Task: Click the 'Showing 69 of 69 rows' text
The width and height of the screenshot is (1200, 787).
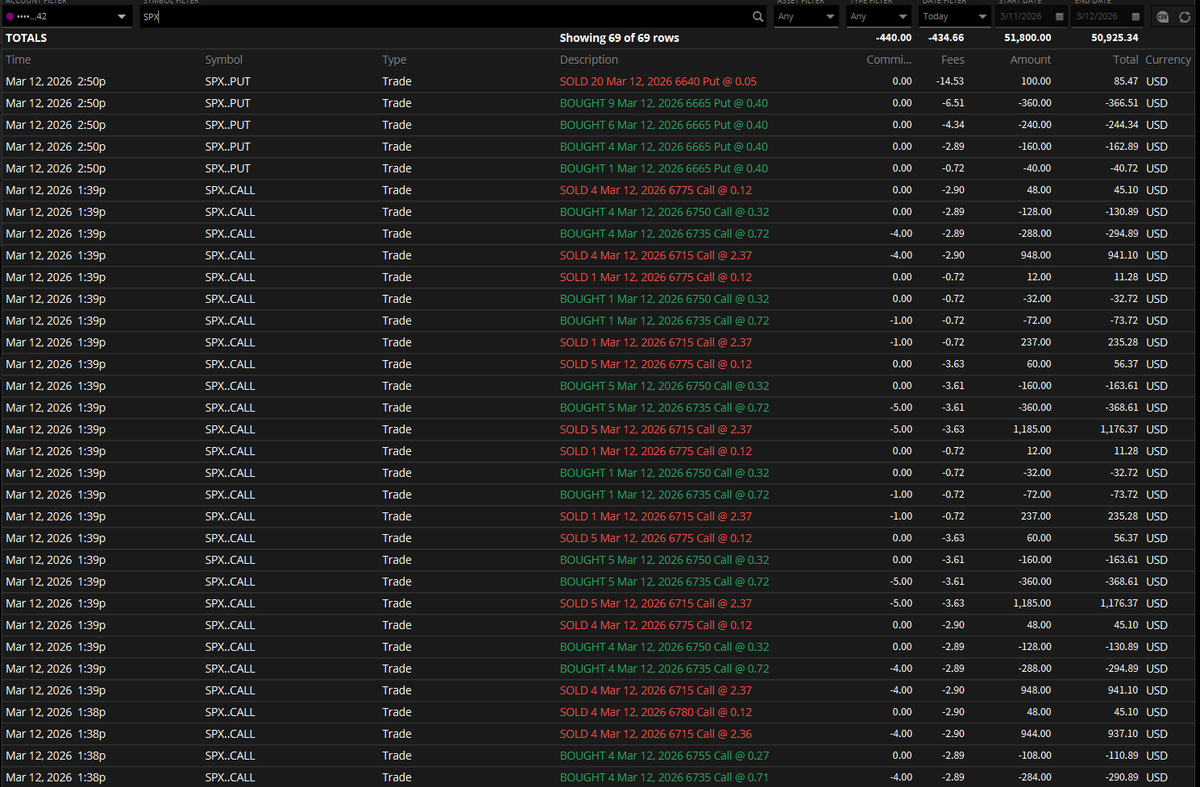Action: pos(619,38)
